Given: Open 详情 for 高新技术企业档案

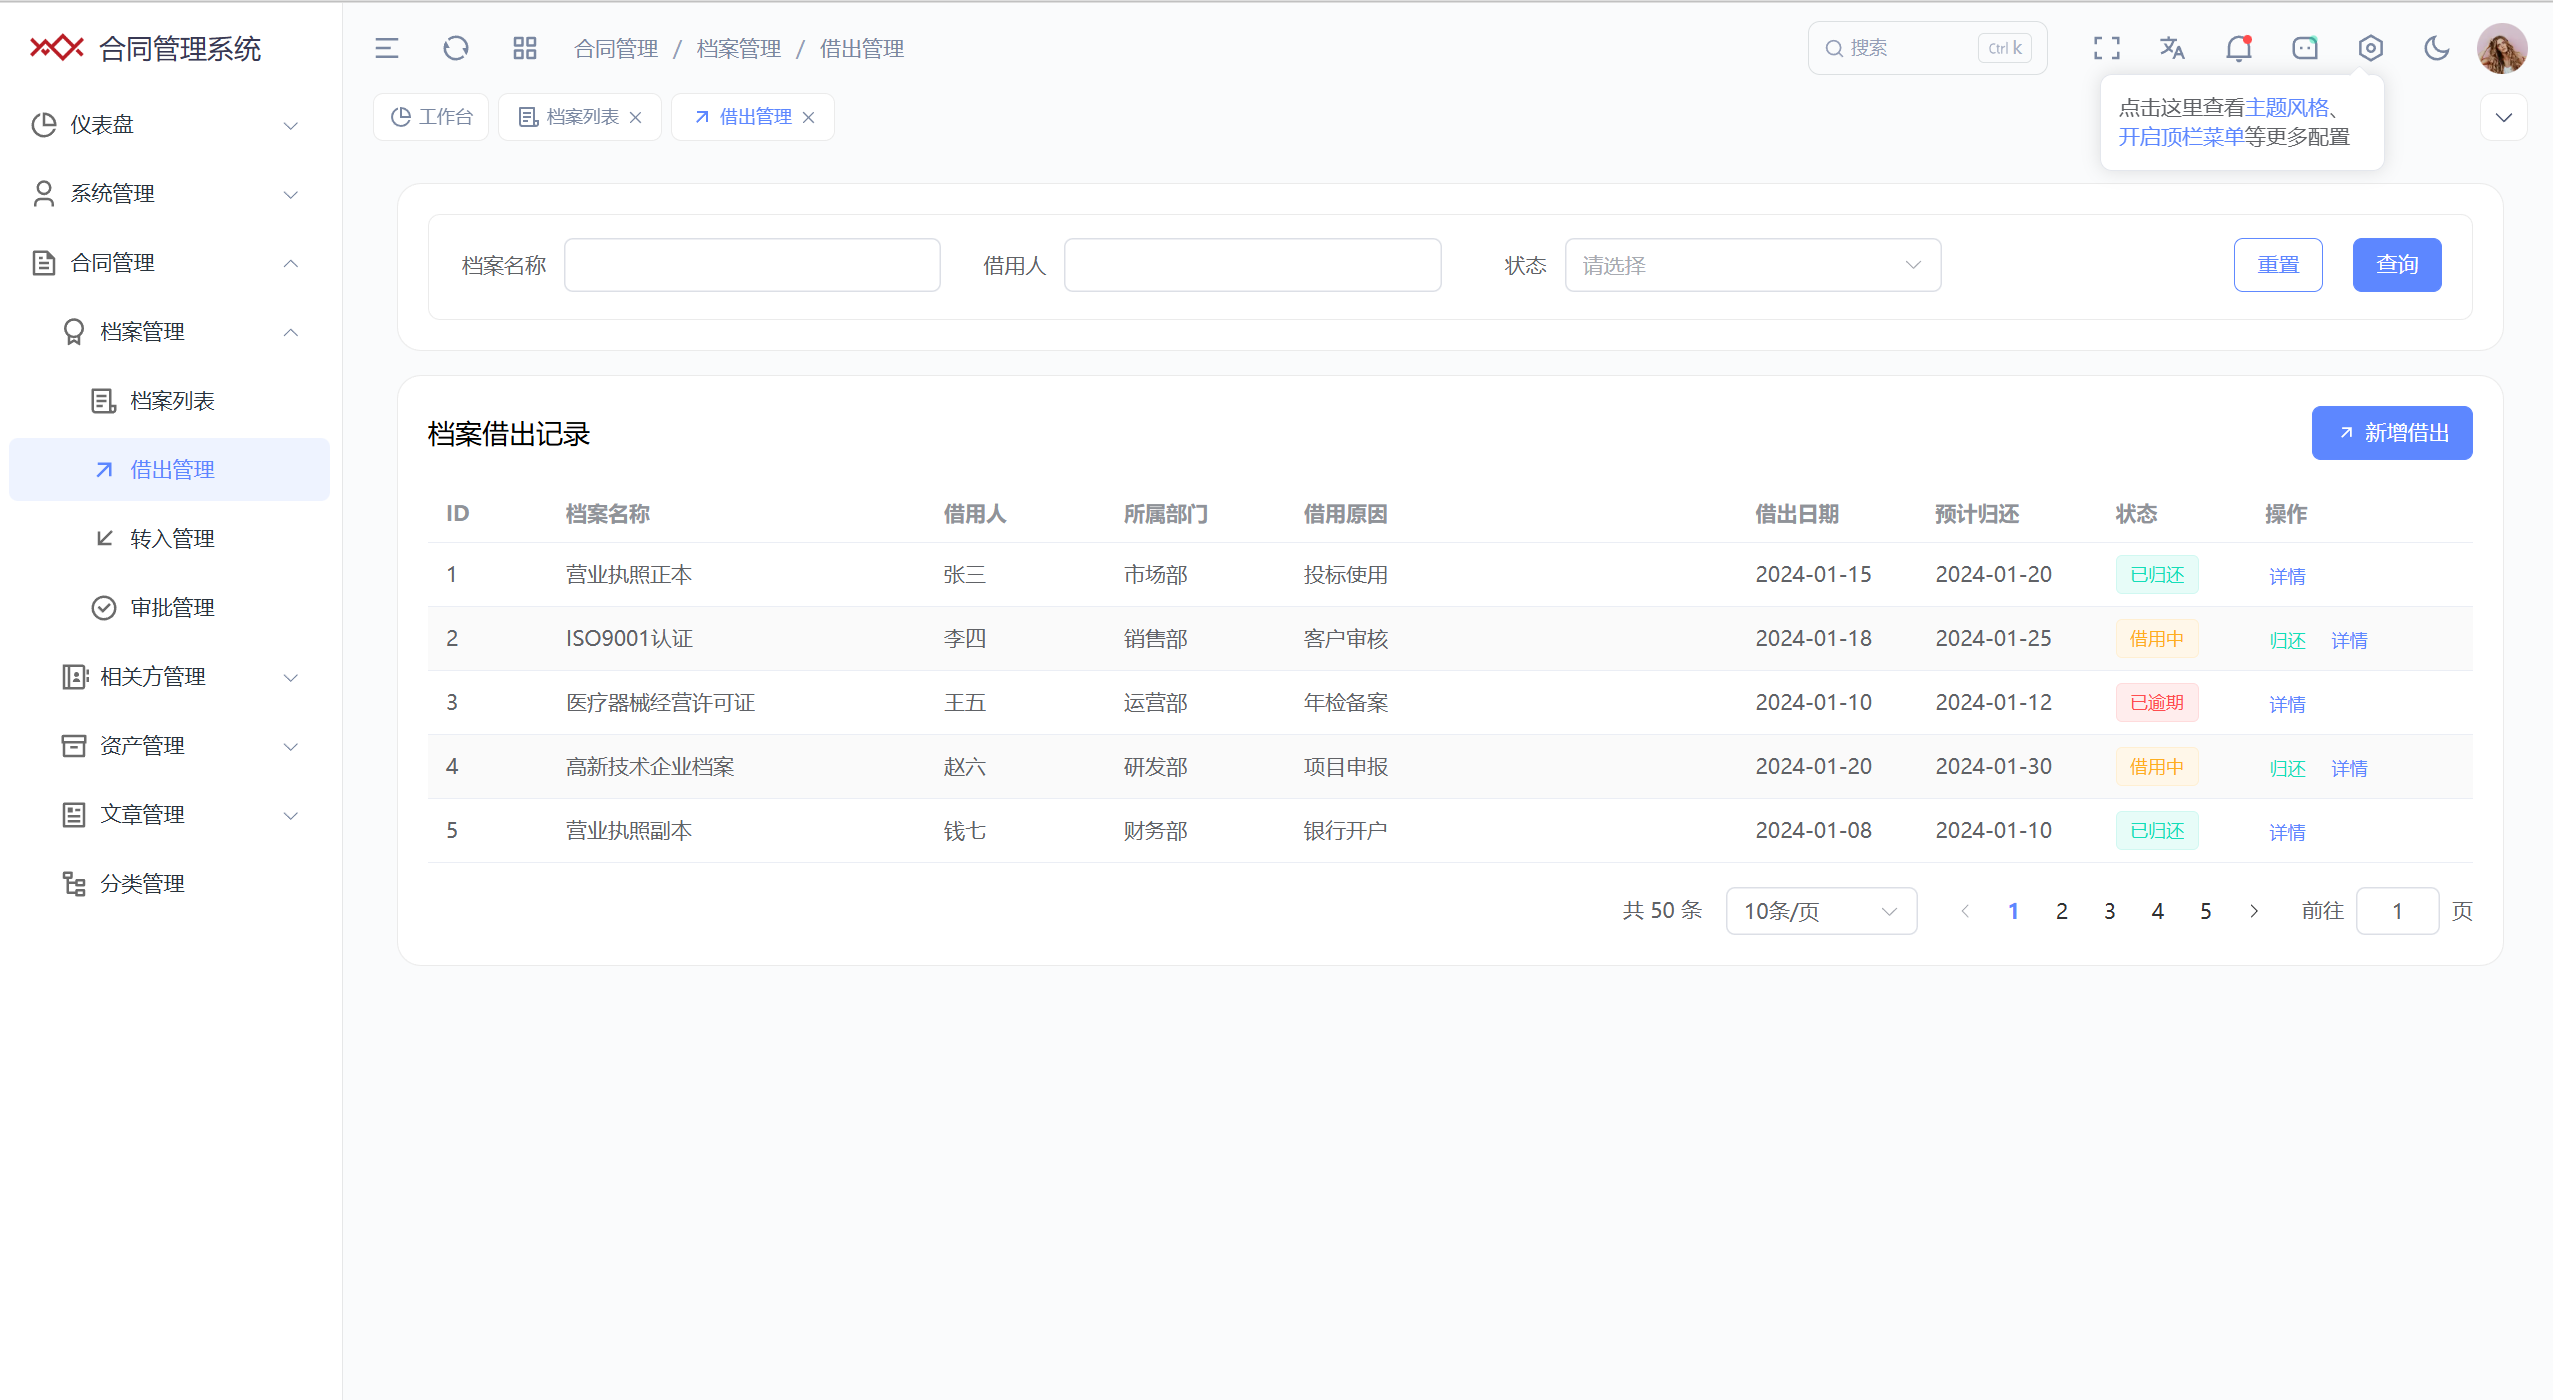Looking at the screenshot, I should coord(2349,768).
